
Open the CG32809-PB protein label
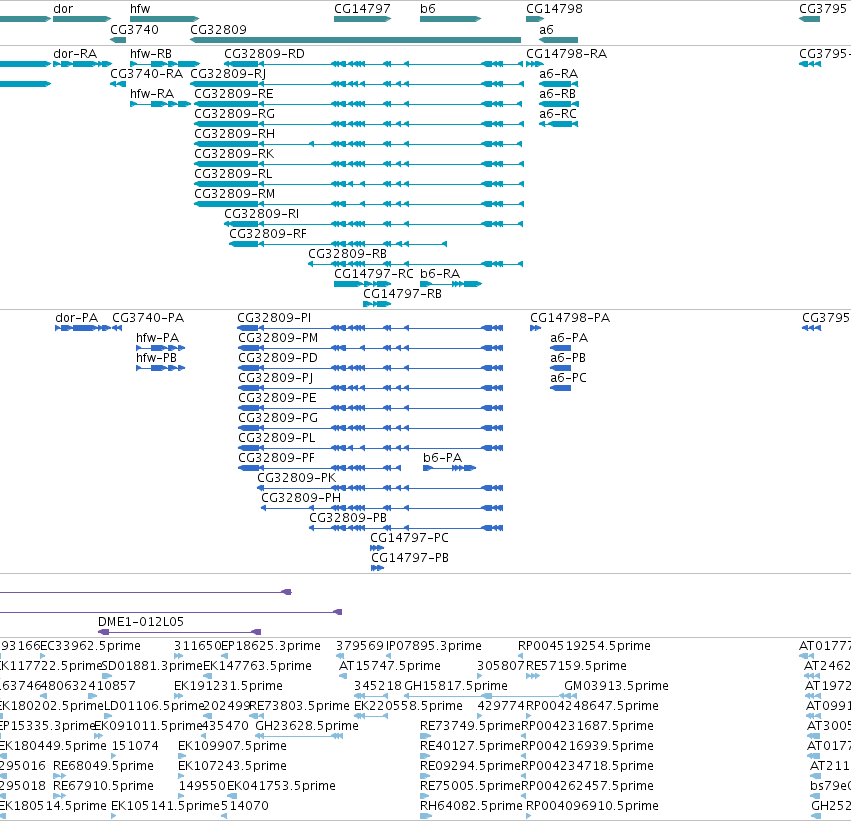point(348,518)
